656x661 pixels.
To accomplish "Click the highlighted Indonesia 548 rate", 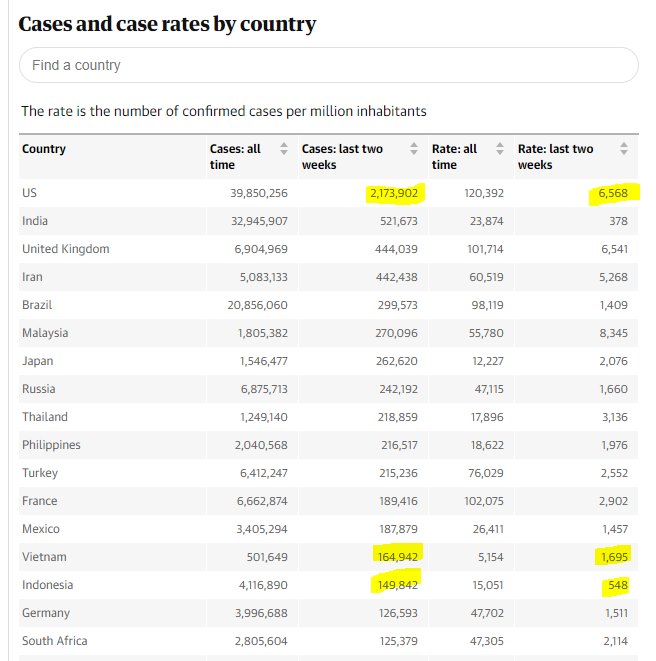I will 617,585.
